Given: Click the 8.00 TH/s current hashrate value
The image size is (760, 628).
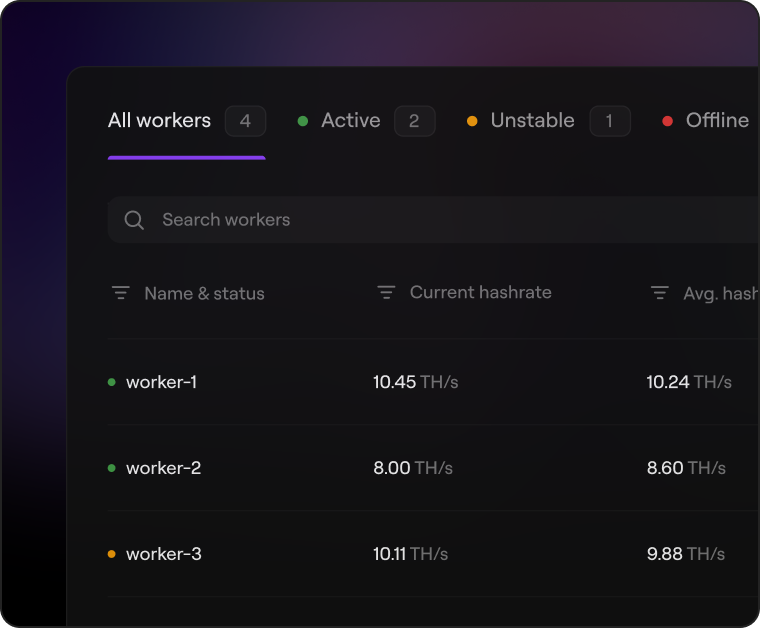Looking at the screenshot, I should [413, 468].
